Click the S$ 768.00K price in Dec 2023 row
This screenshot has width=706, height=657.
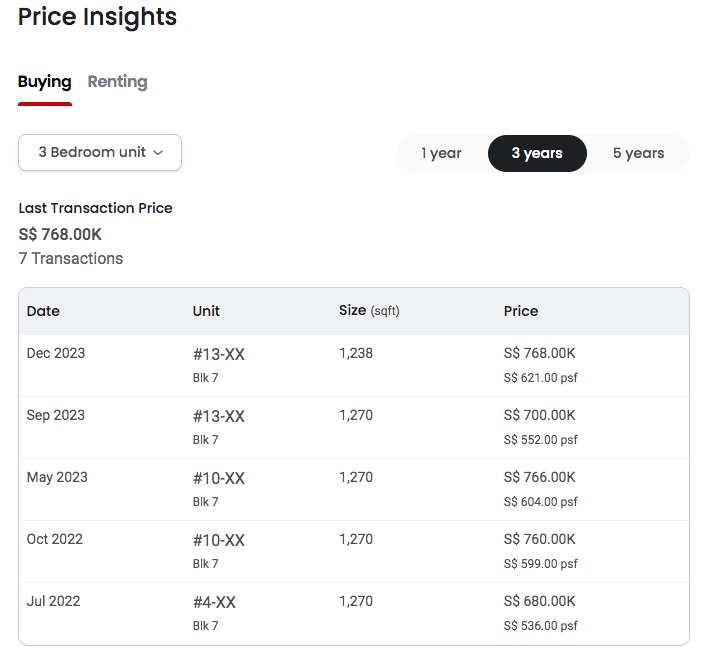click(x=539, y=353)
